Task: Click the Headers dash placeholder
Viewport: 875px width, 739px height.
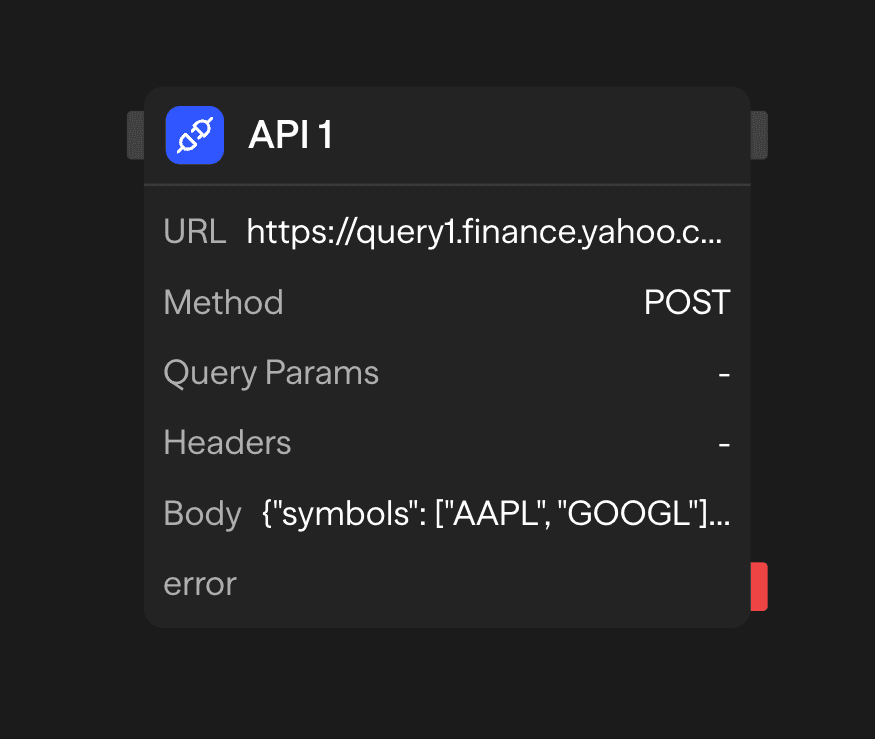Action: (x=724, y=442)
